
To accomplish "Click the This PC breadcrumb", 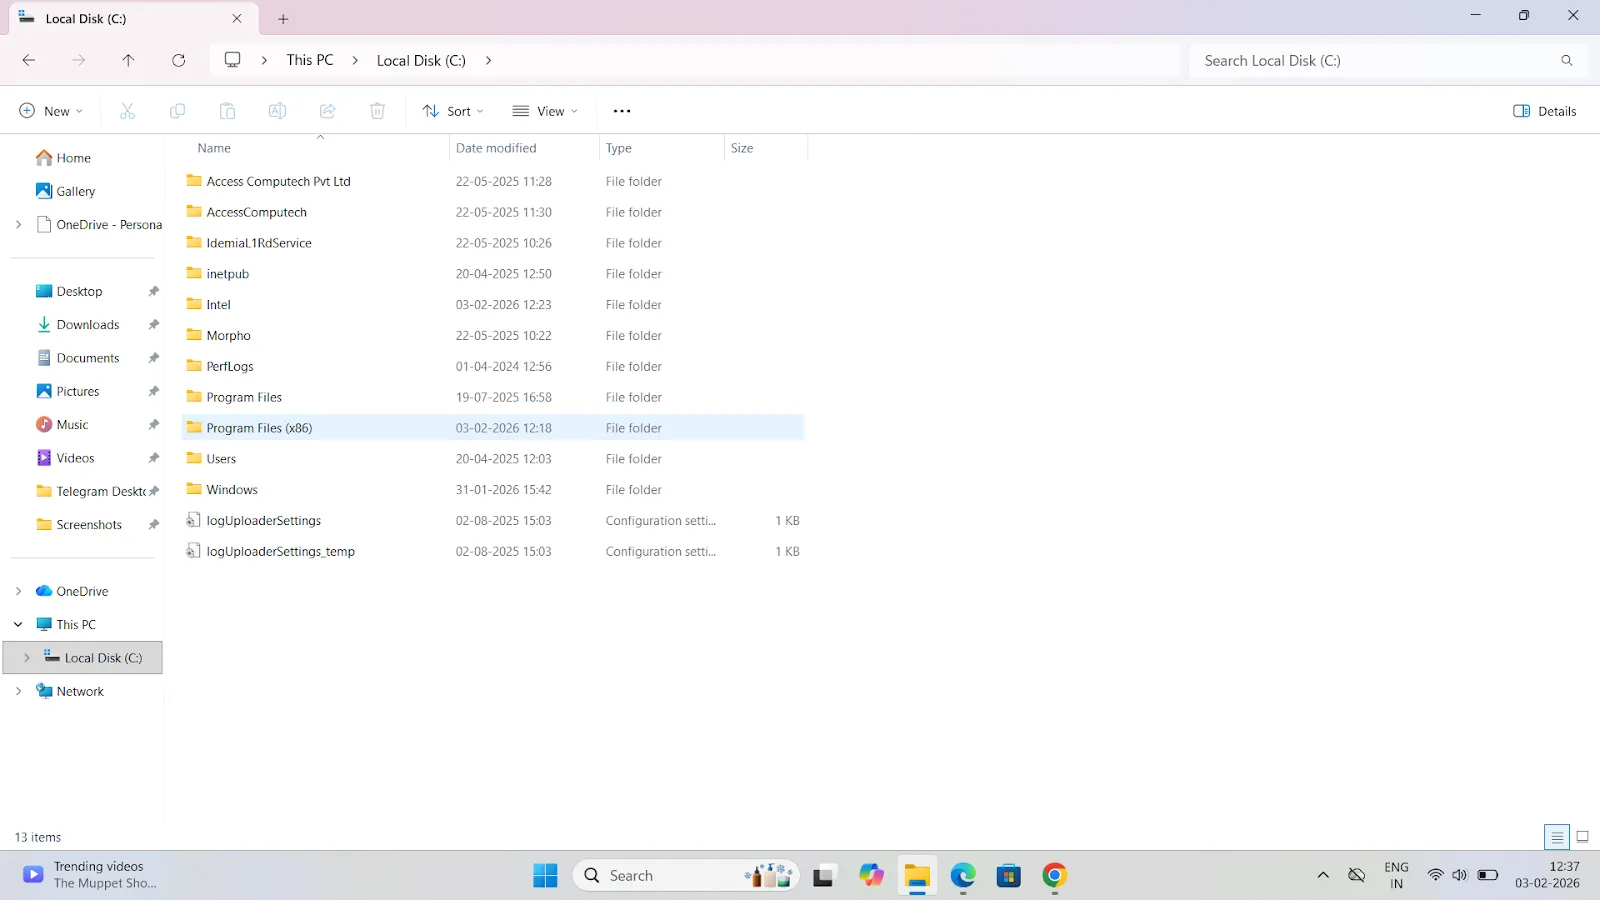I will click(x=310, y=60).
